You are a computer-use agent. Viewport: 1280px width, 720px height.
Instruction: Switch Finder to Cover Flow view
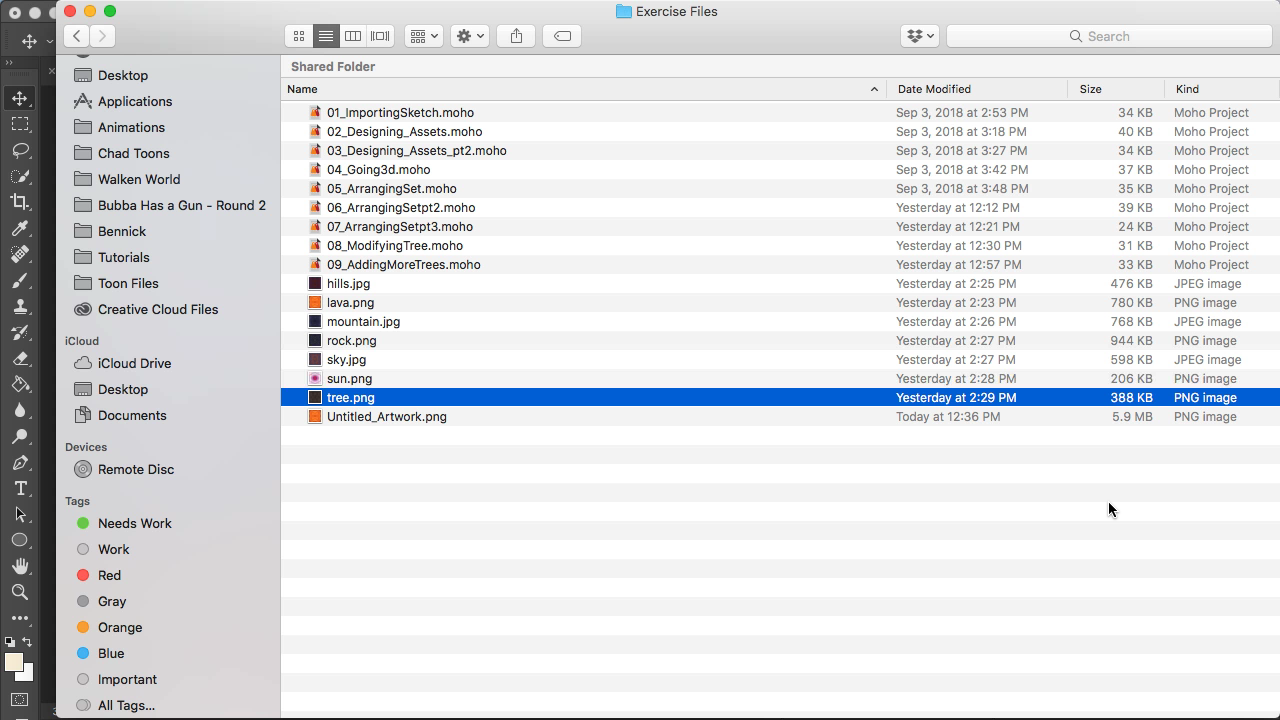coord(380,36)
